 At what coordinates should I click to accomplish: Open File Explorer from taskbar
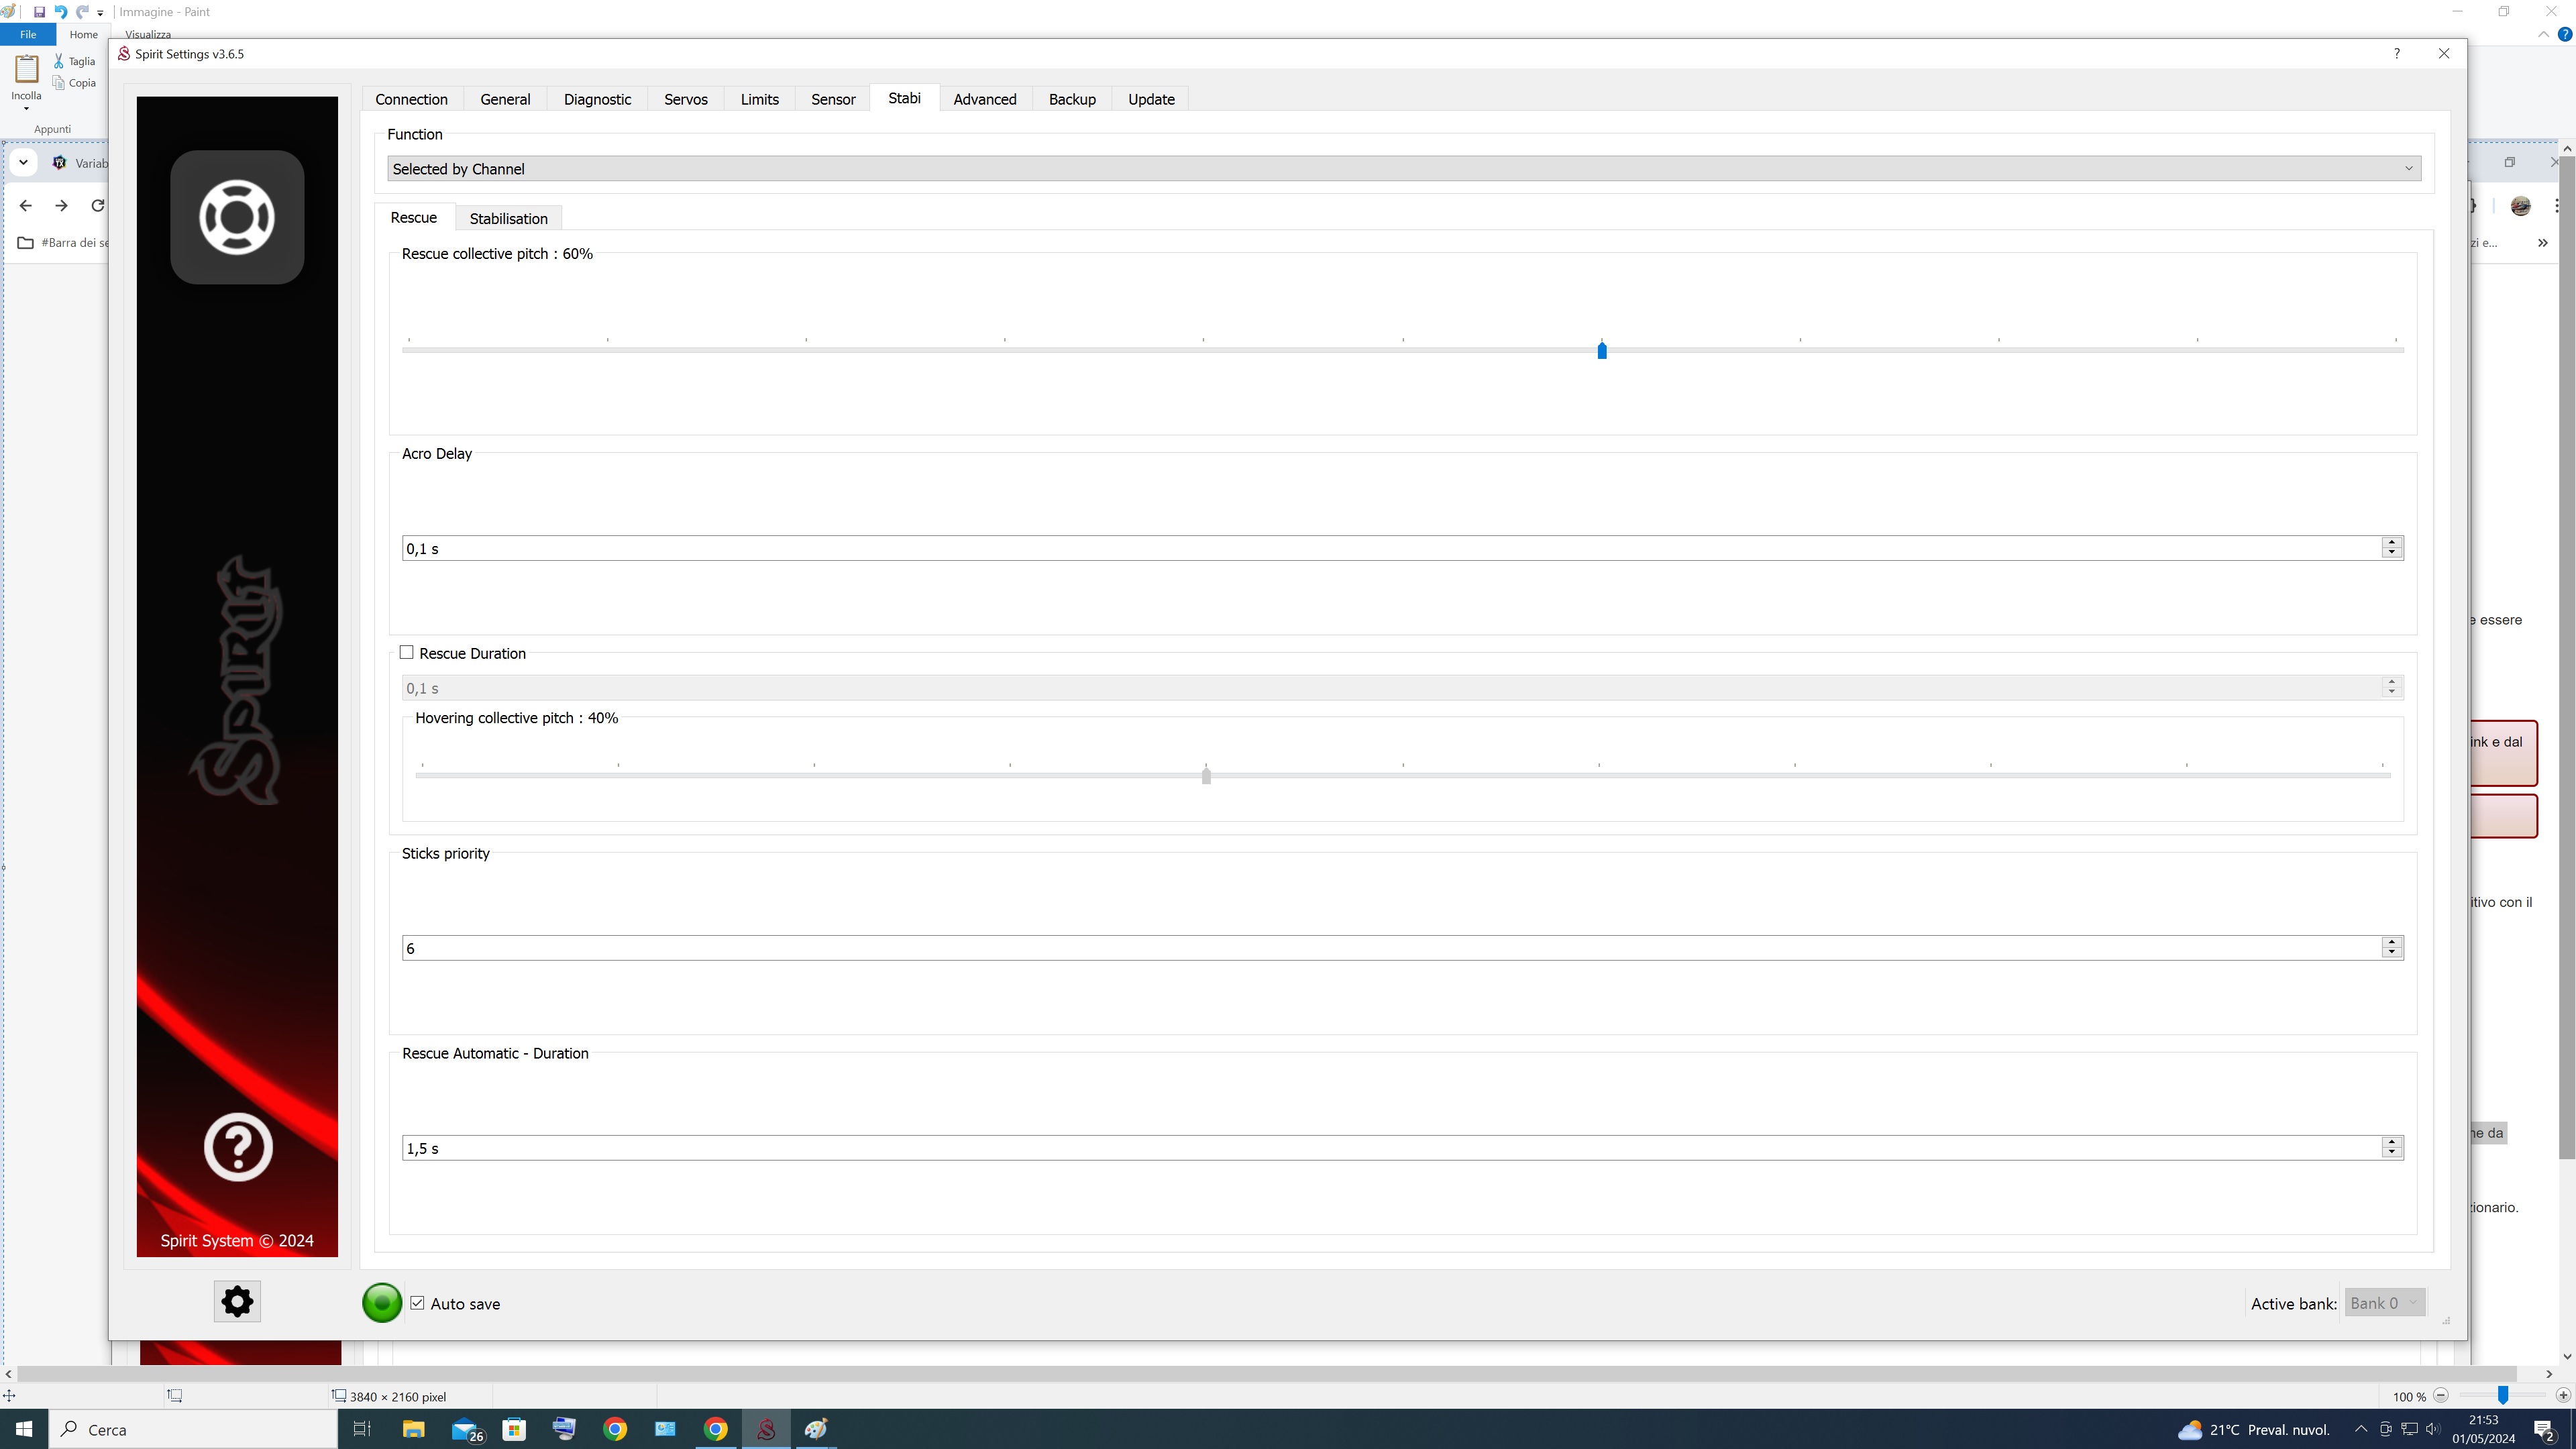(x=413, y=1429)
